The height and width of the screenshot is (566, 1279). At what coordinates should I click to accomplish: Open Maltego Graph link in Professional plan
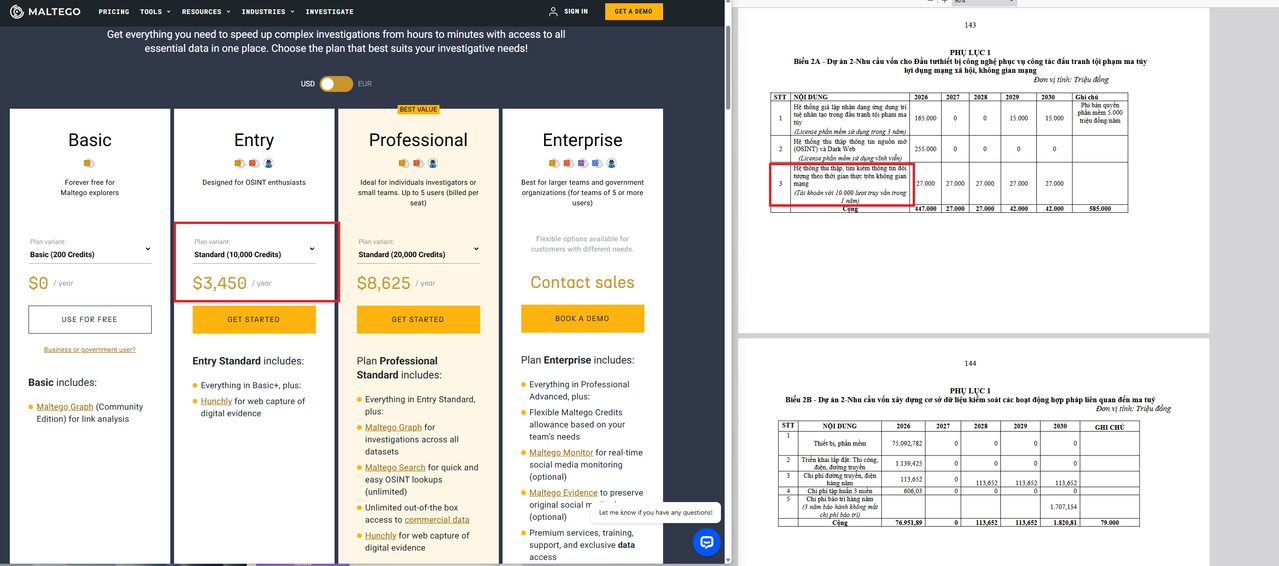(394, 427)
